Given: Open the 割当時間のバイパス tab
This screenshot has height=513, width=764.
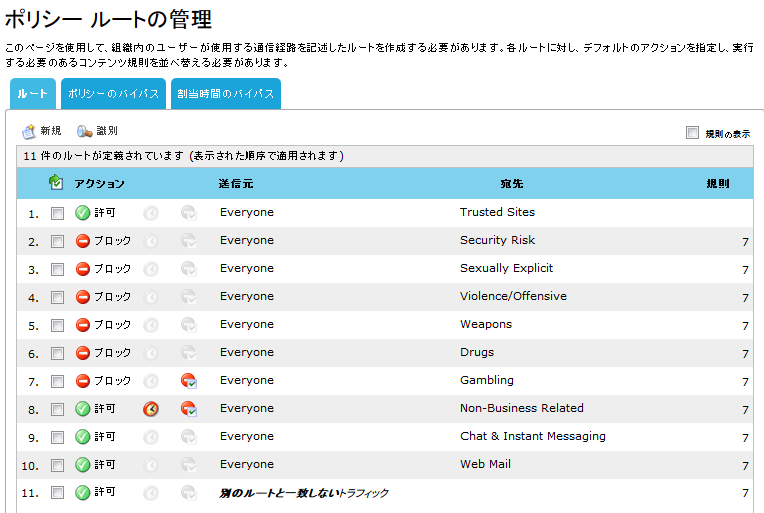Looking at the screenshot, I should 226,94.
